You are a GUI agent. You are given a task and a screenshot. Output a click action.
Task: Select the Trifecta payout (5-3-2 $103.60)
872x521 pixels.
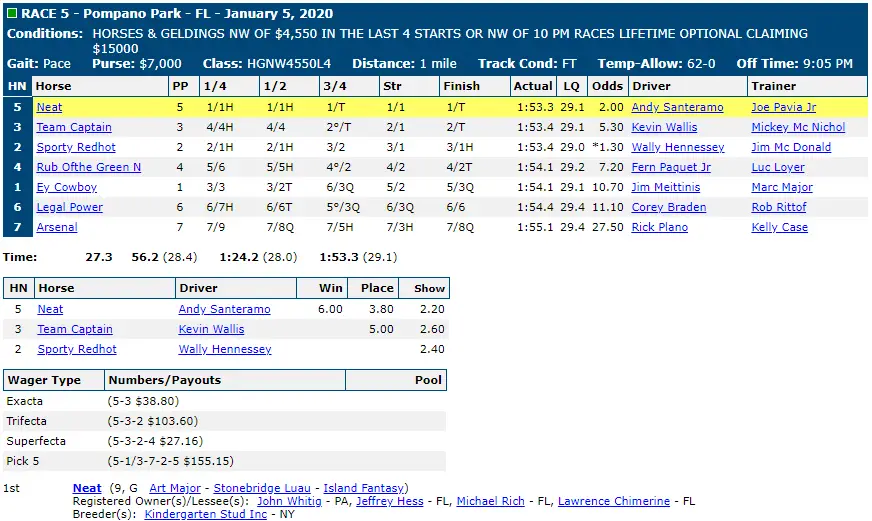click(152, 421)
